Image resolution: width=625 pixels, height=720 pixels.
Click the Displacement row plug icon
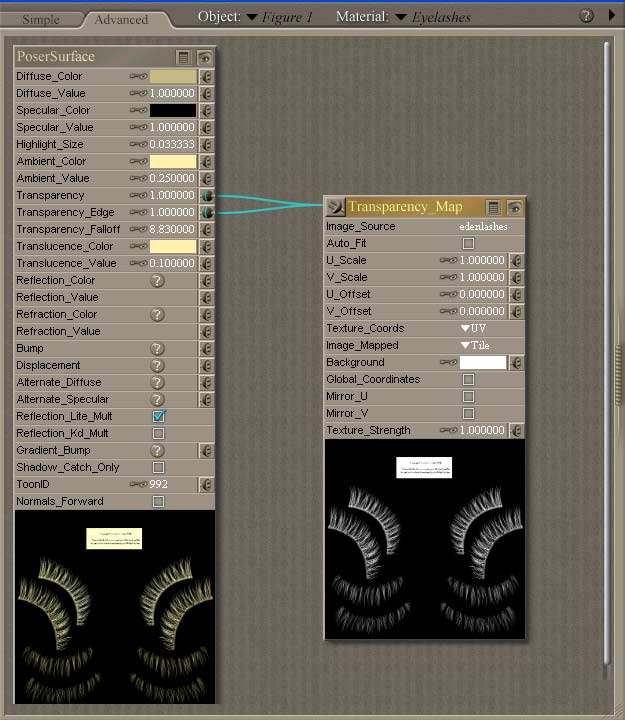(x=207, y=366)
